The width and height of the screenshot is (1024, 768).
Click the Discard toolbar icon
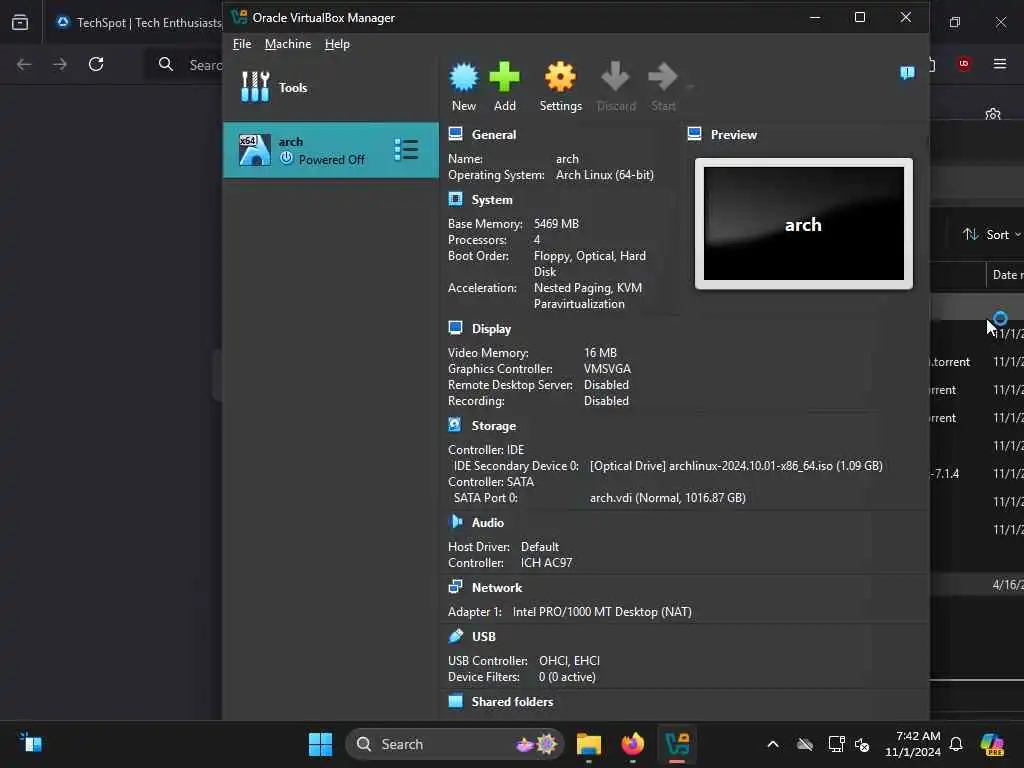point(615,77)
